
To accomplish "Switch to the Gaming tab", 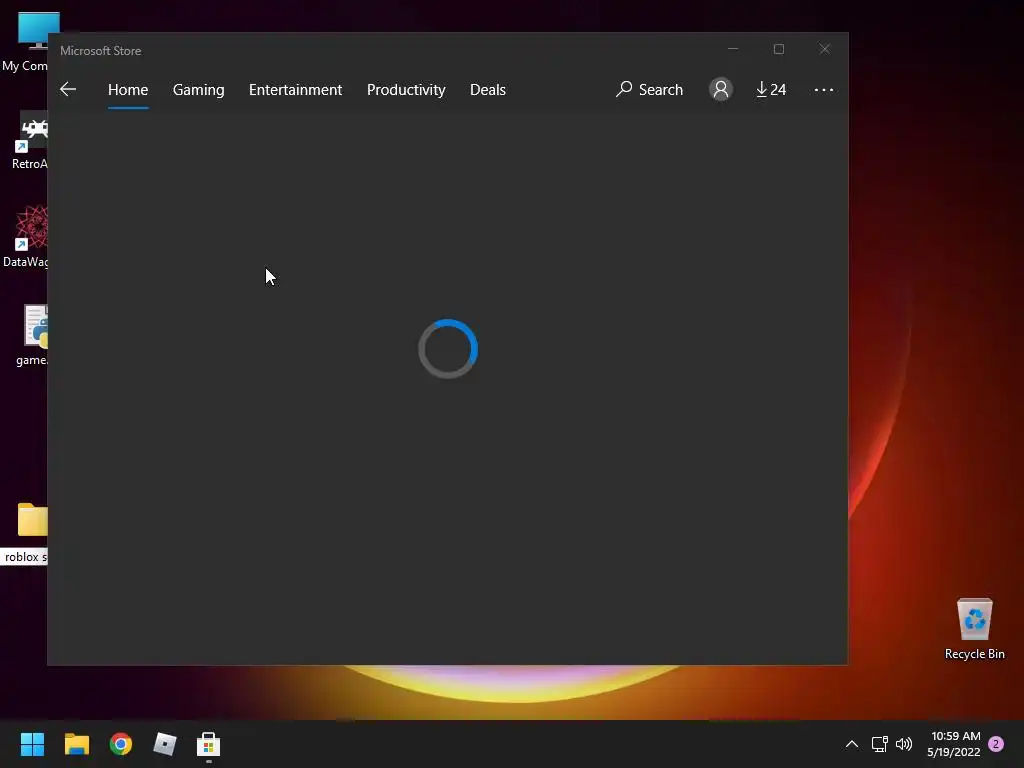I will [x=199, y=89].
